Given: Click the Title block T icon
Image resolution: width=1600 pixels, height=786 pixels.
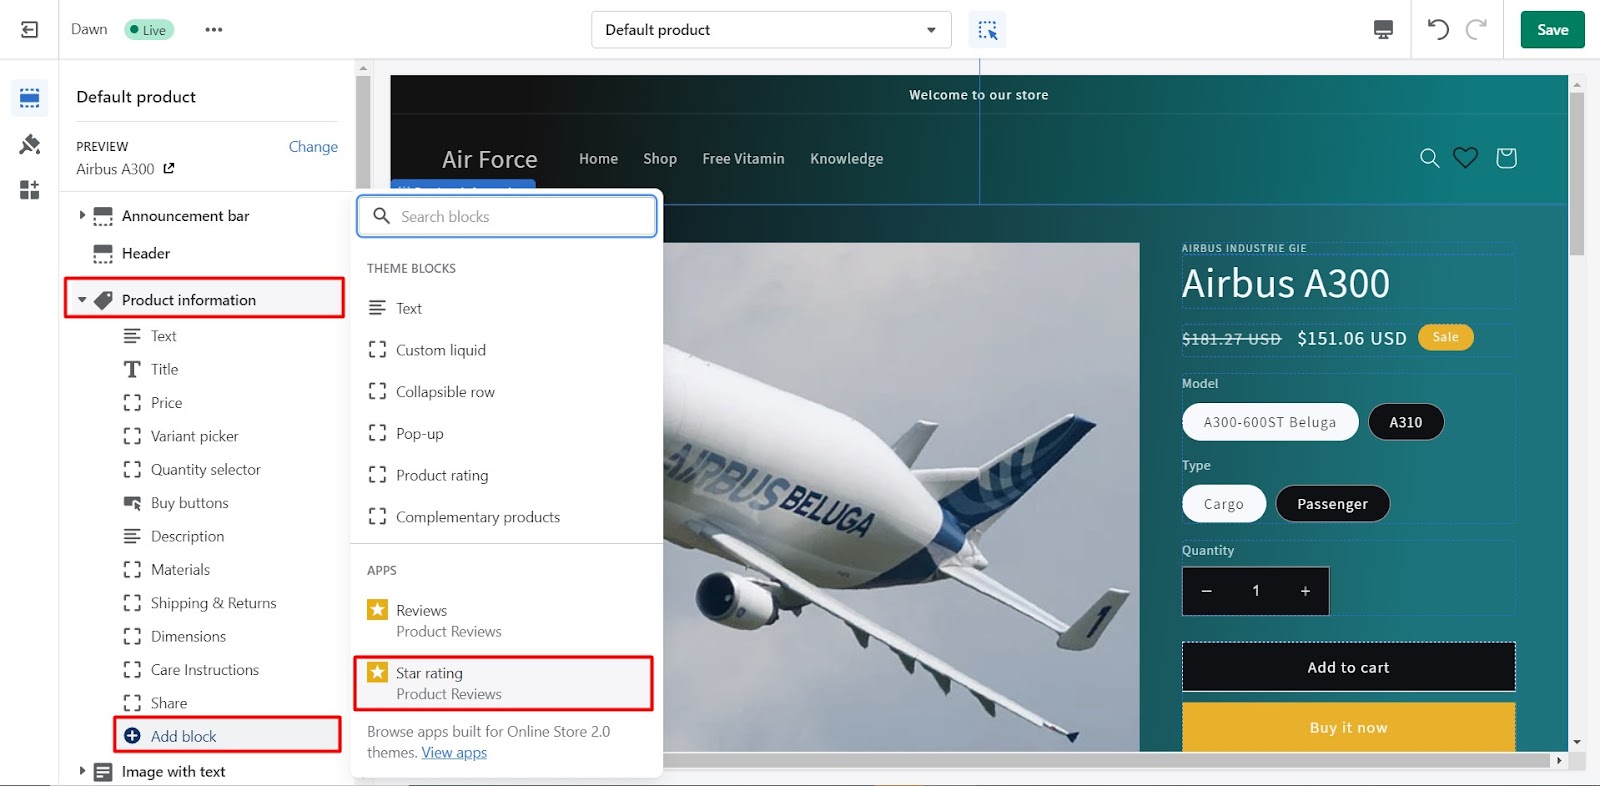Looking at the screenshot, I should coord(132,369).
